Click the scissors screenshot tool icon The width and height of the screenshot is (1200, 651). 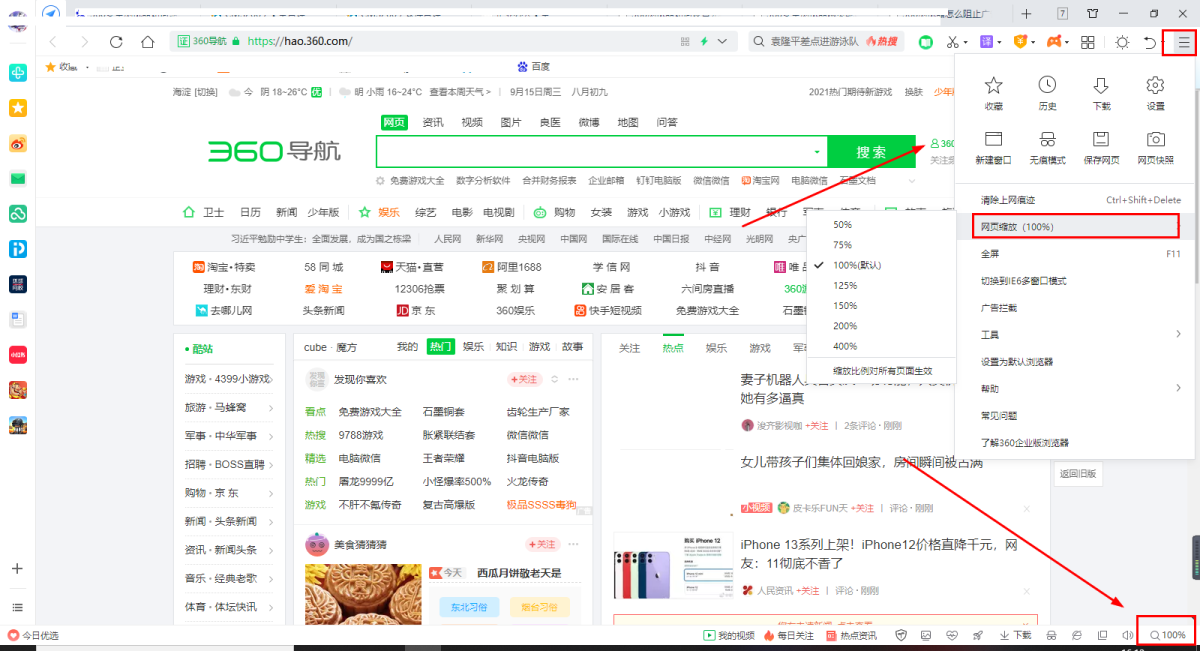(x=954, y=42)
